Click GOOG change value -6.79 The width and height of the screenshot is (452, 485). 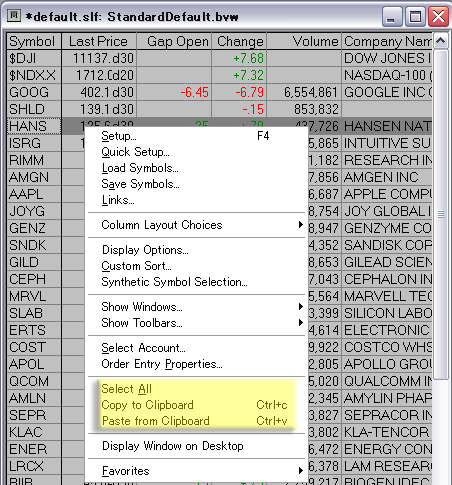pos(239,93)
